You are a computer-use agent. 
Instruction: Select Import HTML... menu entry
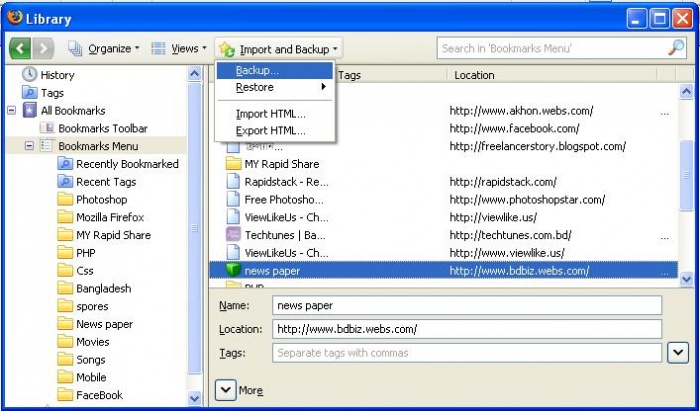pyautogui.click(x=274, y=114)
